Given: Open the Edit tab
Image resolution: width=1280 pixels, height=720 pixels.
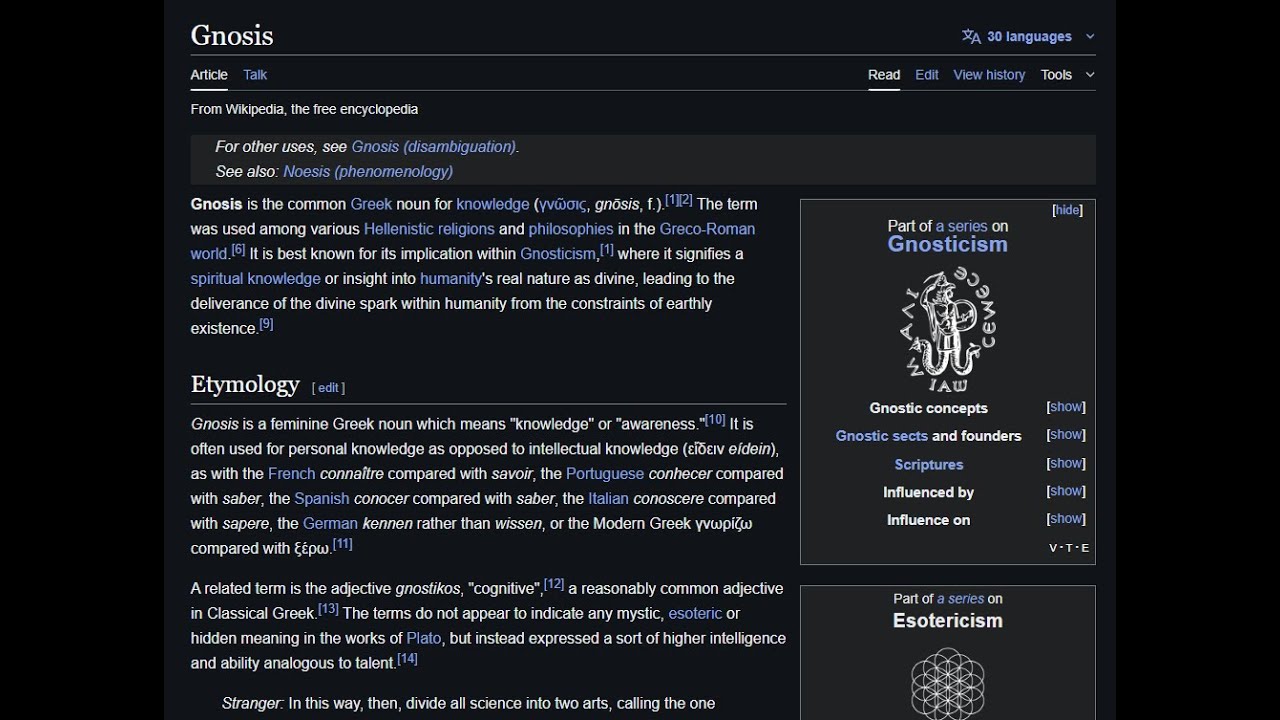Looking at the screenshot, I should [x=927, y=75].
